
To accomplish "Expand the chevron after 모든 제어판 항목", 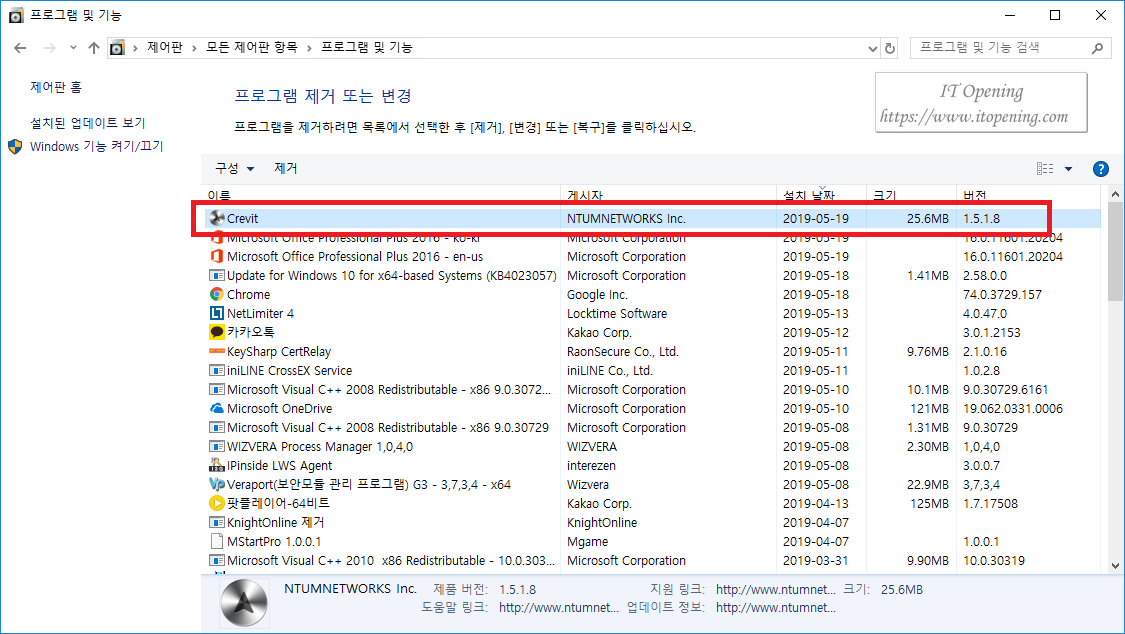I will point(309,48).
